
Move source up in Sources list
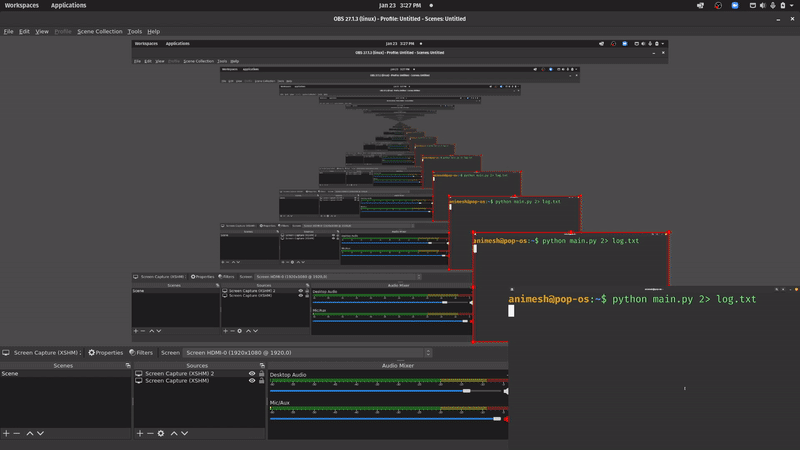point(174,433)
